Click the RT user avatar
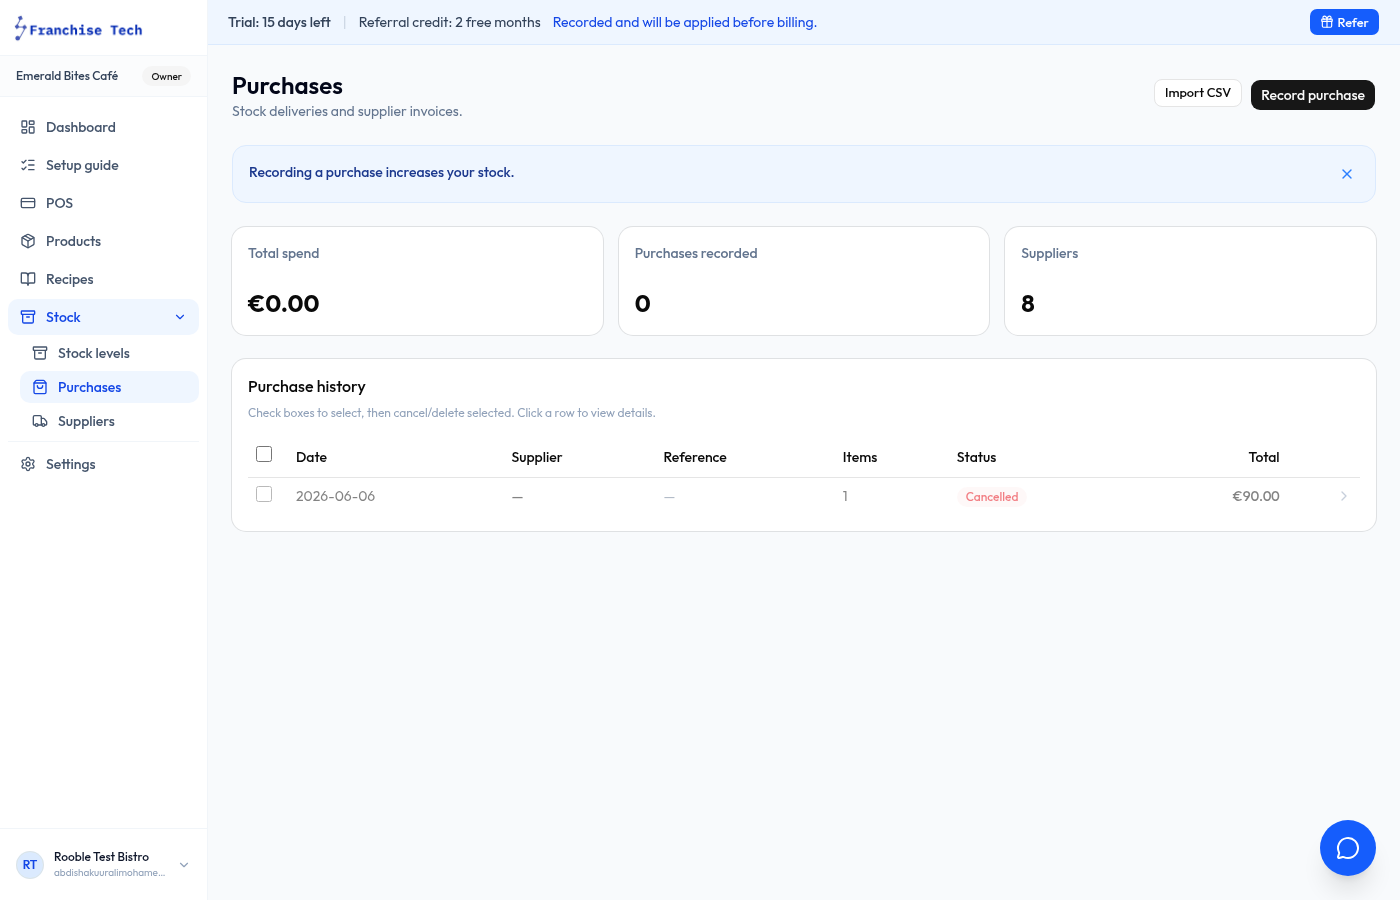 (x=30, y=865)
